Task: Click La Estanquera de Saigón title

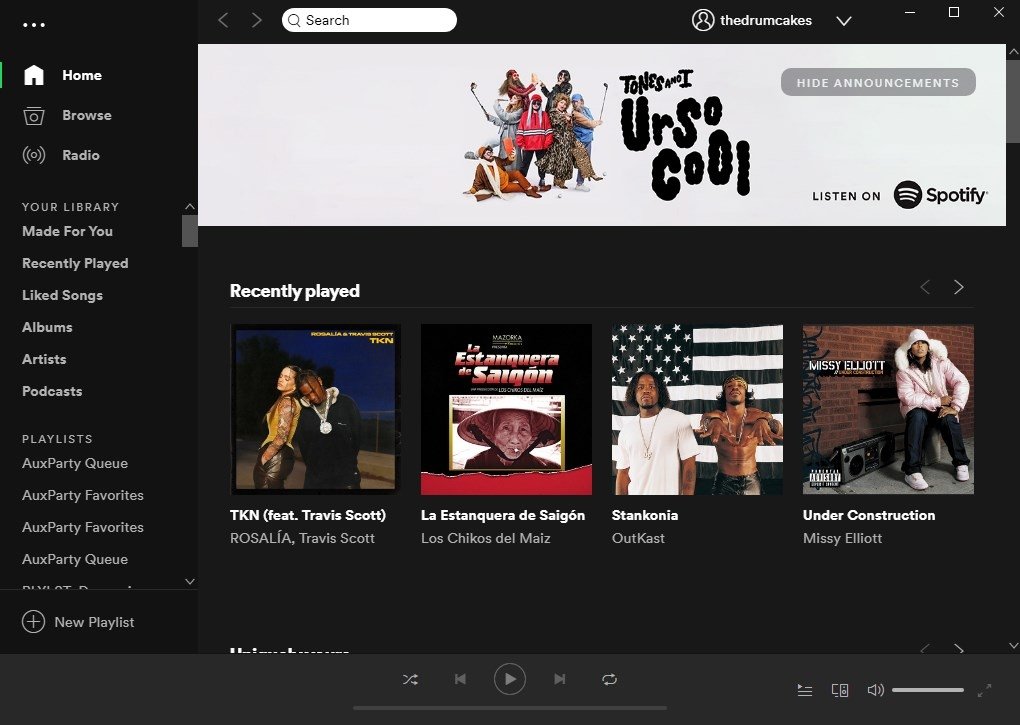Action: [x=503, y=515]
